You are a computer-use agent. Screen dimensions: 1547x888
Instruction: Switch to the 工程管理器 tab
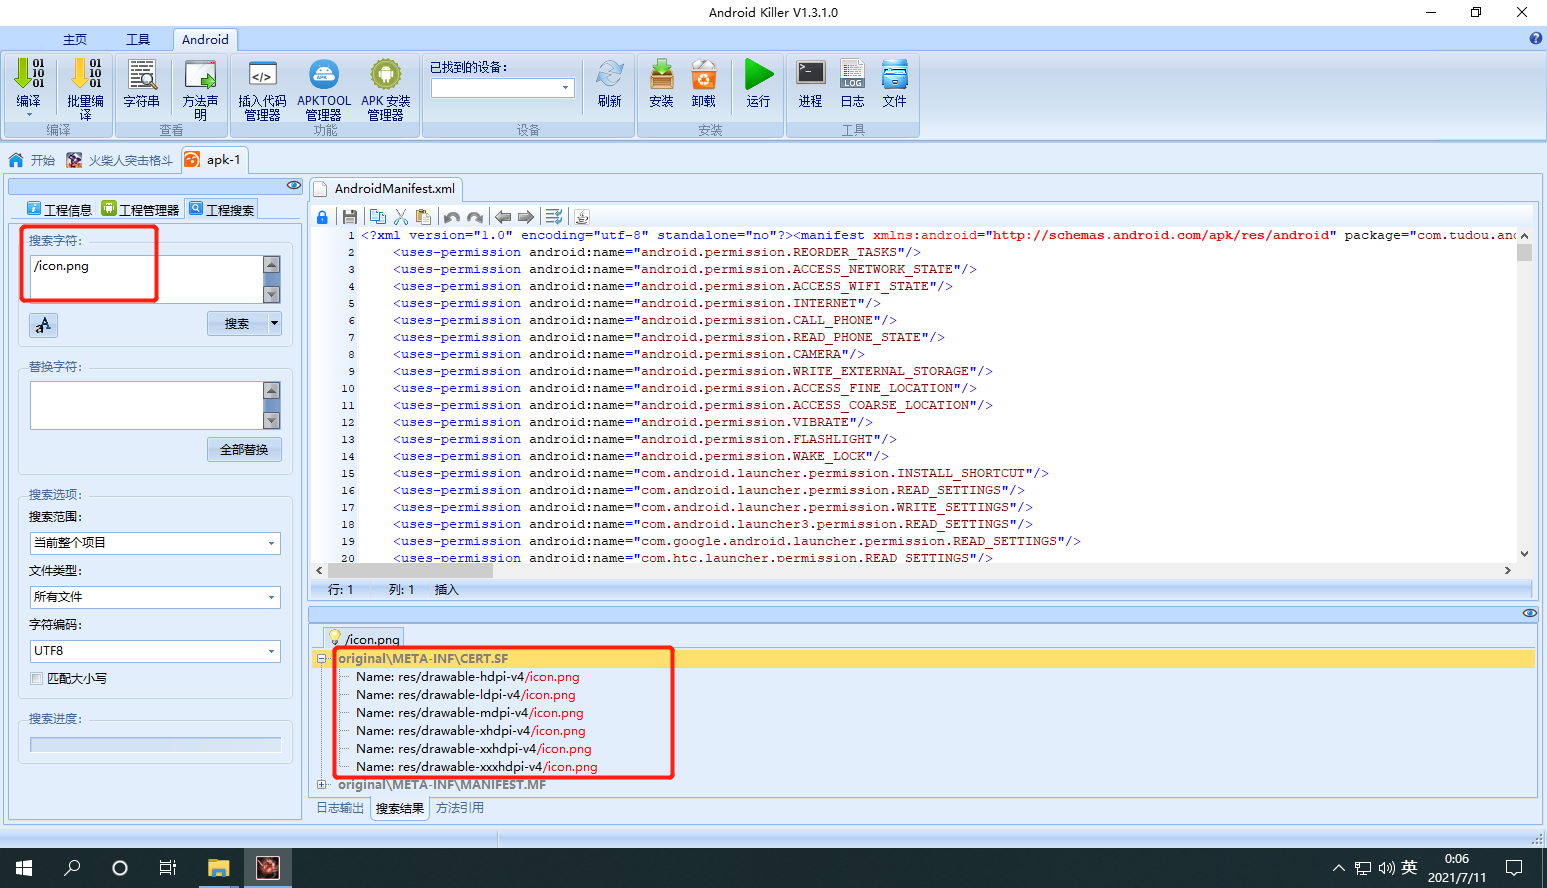[141, 209]
